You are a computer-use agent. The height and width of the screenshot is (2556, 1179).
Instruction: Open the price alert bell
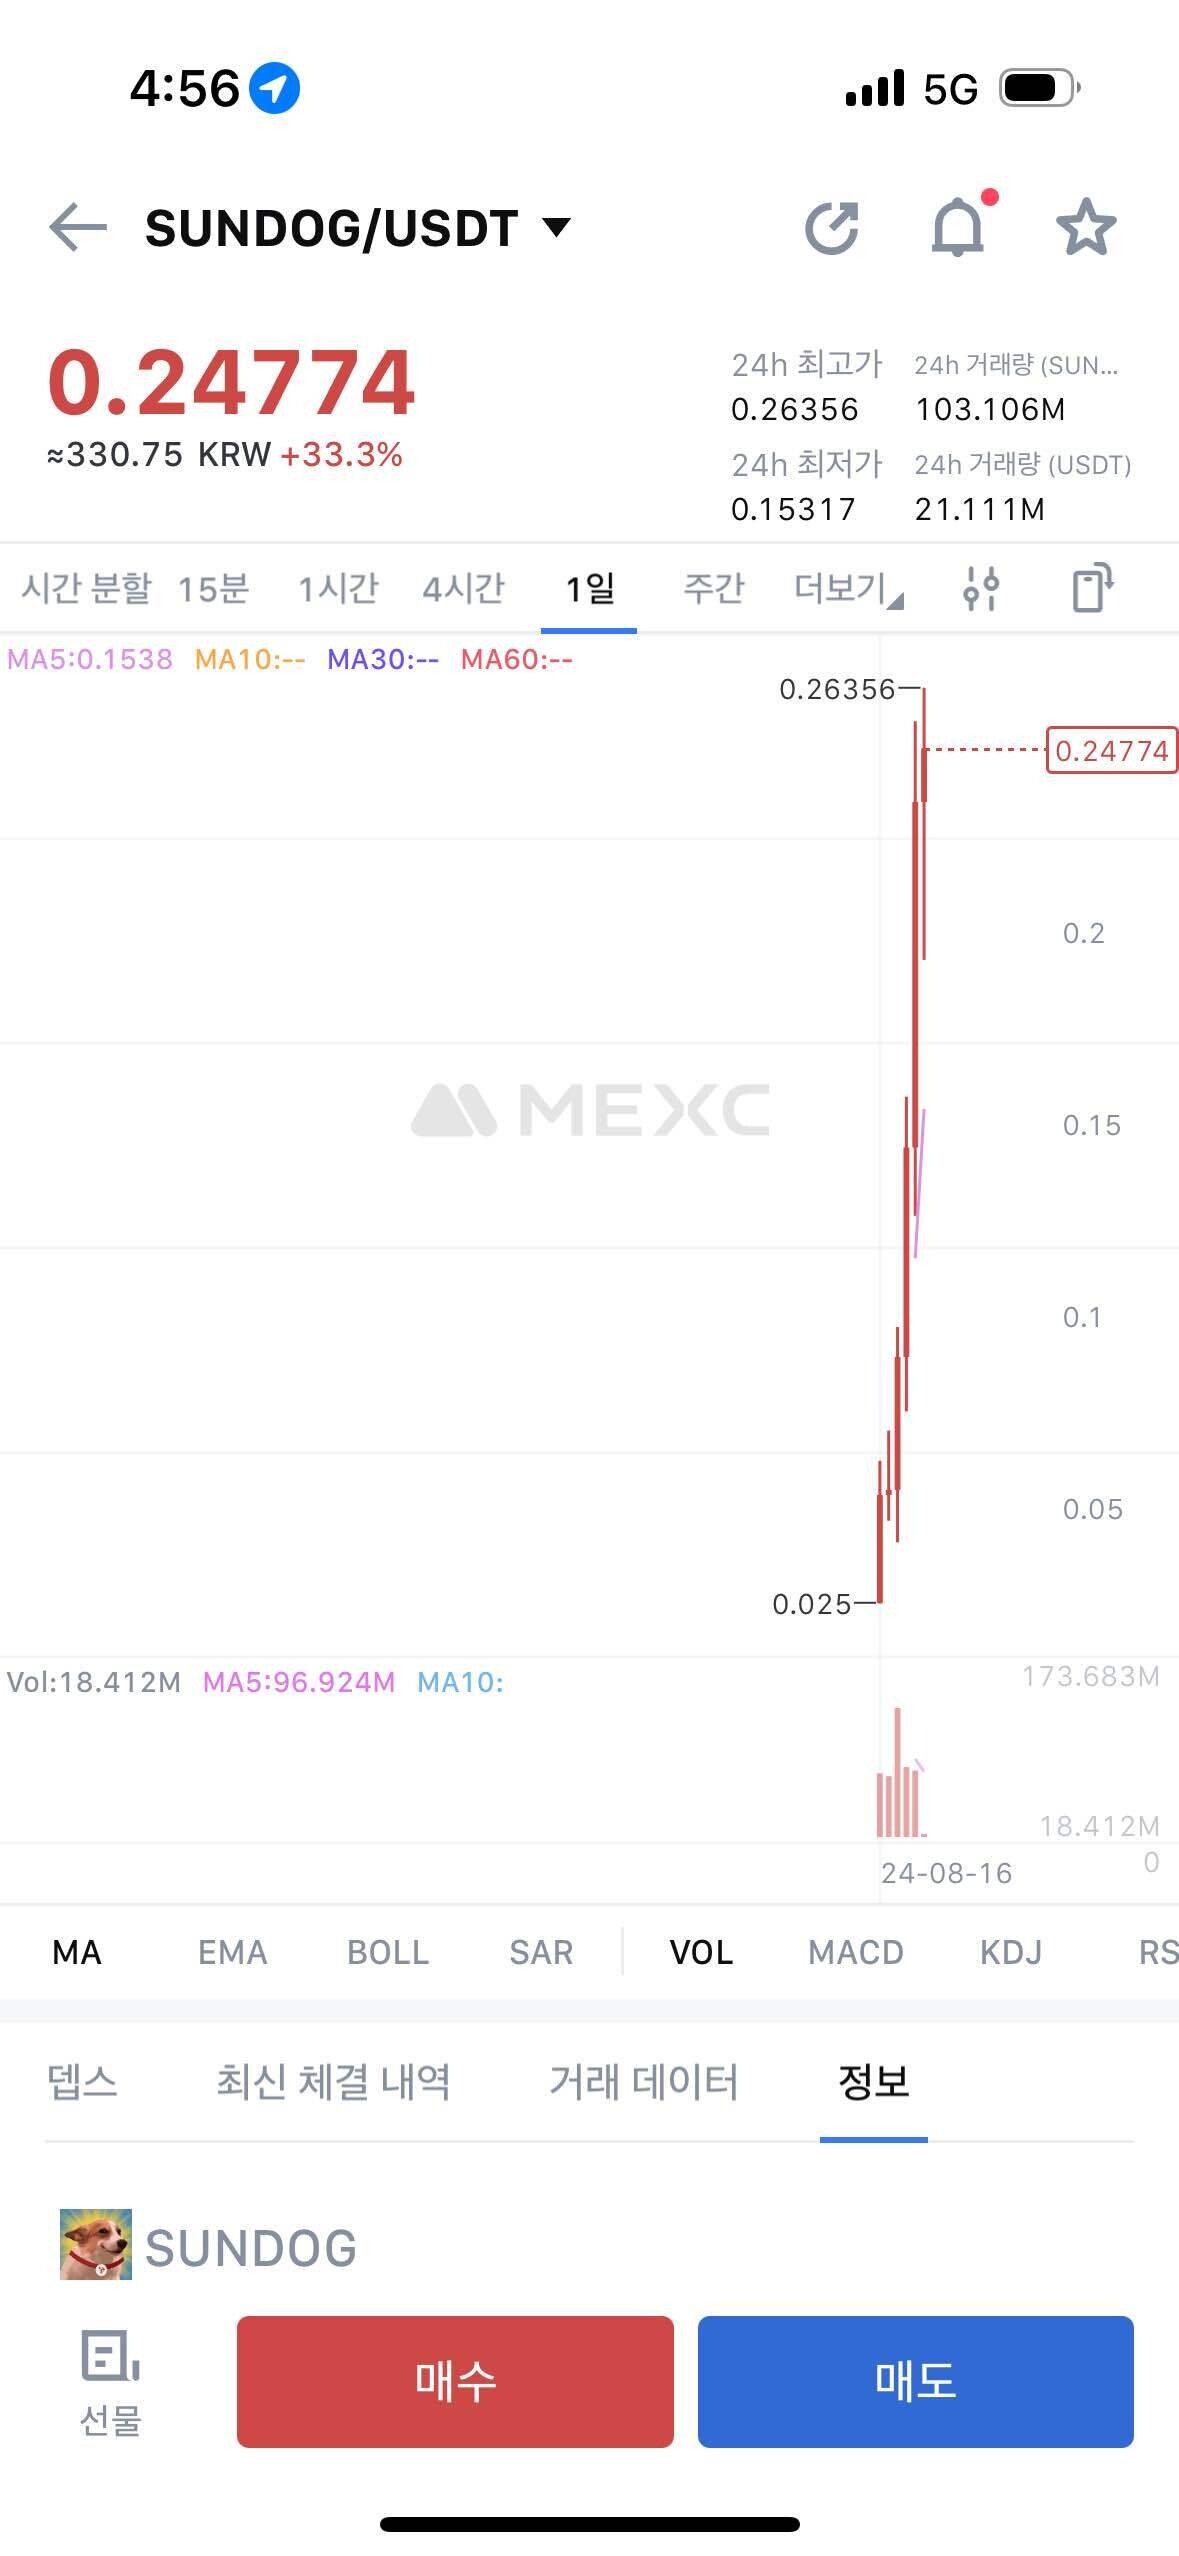click(958, 228)
